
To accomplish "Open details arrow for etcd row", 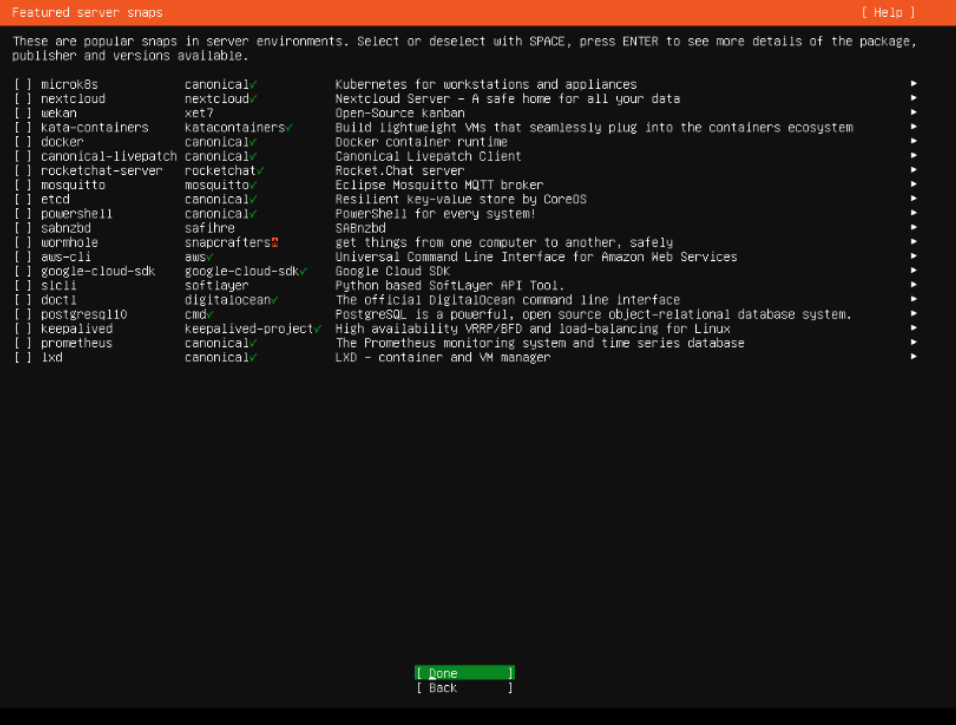I will (x=913, y=199).
